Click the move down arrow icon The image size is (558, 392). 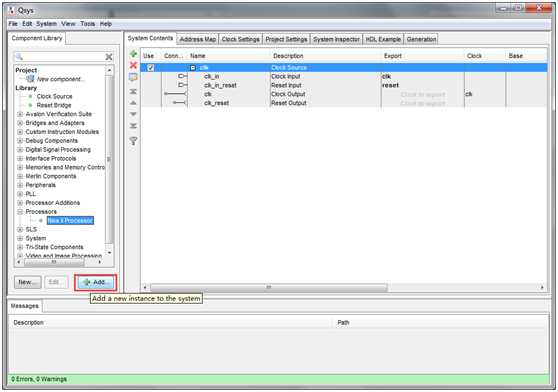pyautogui.click(x=133, y=114)
